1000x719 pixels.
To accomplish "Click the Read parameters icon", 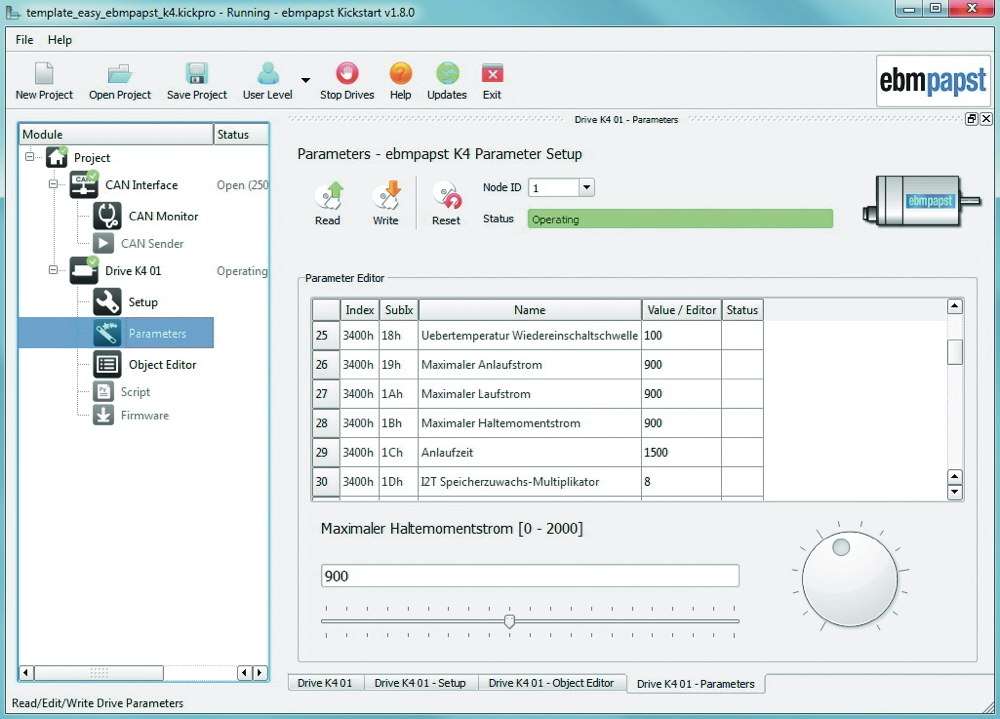I will tap(328, 195).
